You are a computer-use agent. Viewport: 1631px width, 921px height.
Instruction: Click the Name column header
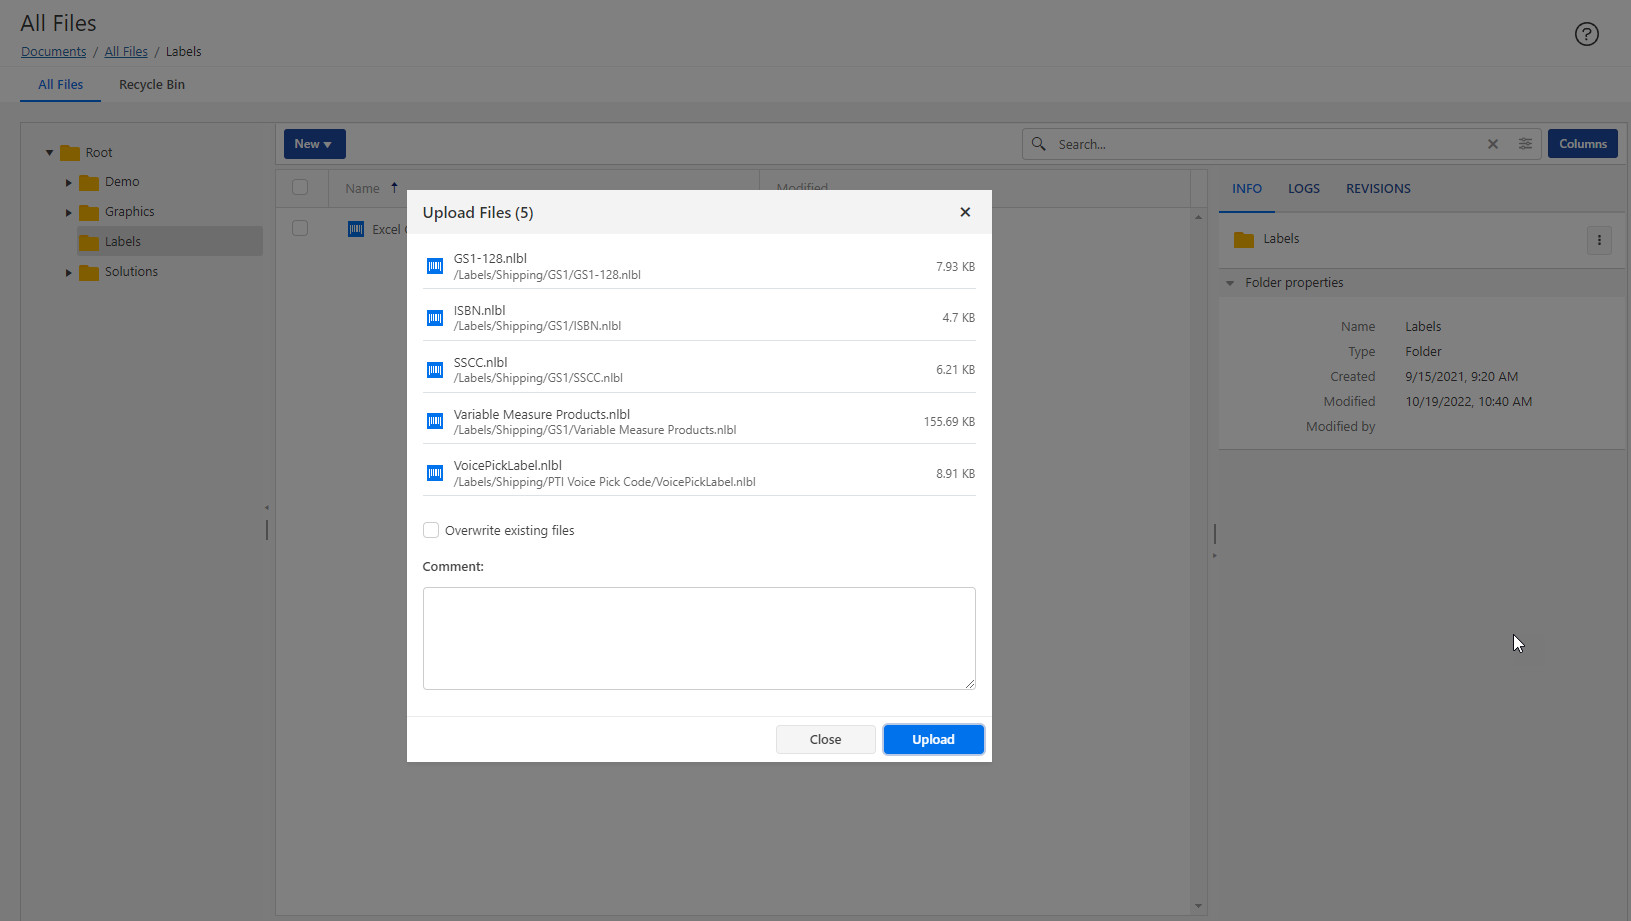pyautogui.click(x=362, y=188)
